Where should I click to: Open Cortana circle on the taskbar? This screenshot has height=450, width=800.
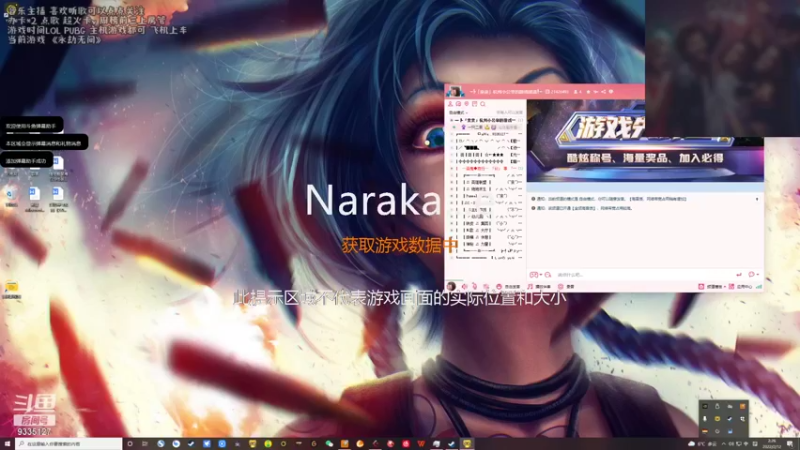130,444
